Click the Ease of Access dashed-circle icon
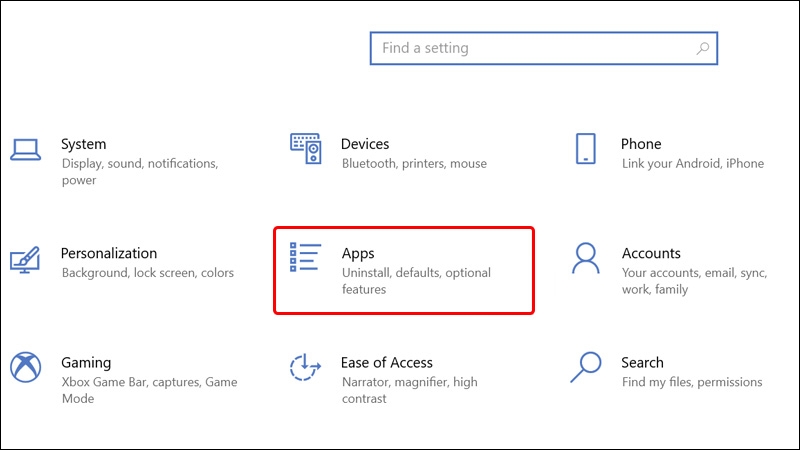Image resolution: width=800 pixels, height=450 pixels. click(305, 367)
